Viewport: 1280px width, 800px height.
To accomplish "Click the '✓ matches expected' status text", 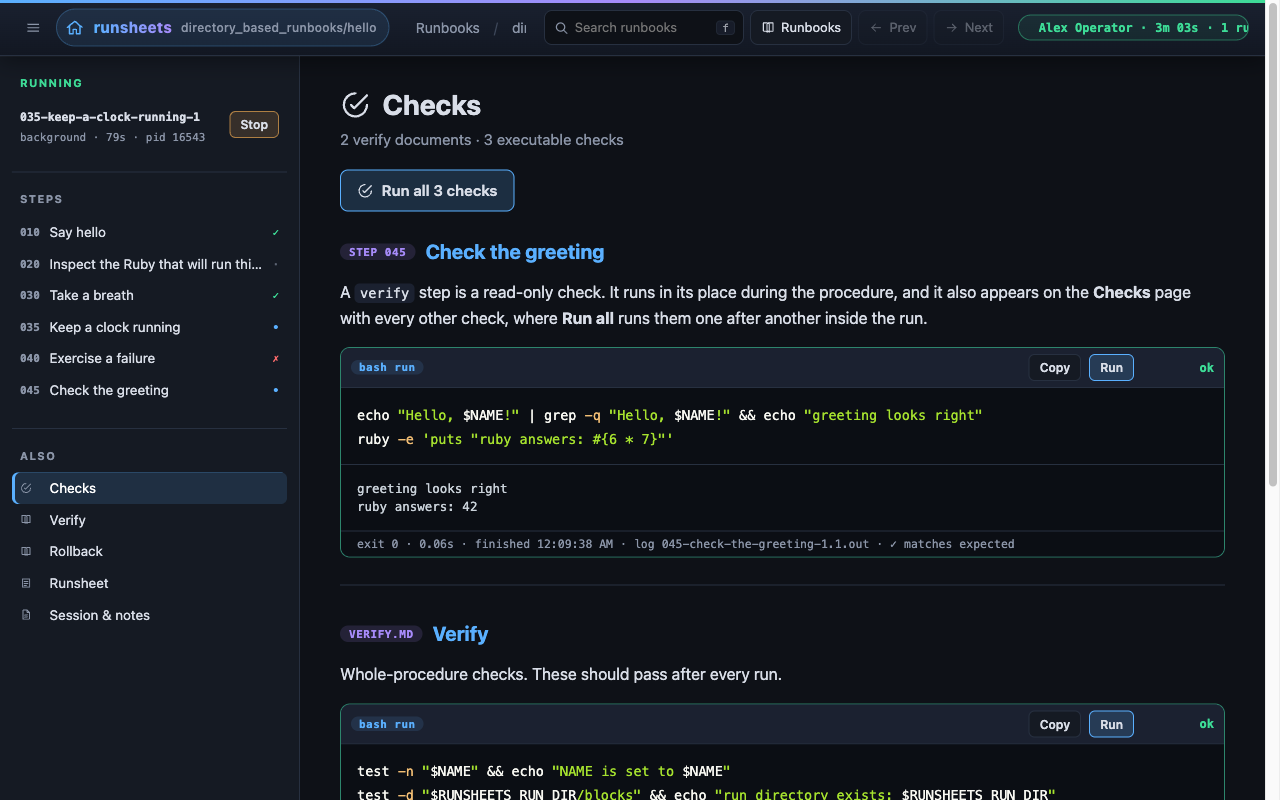I will (x=952, y=544).
